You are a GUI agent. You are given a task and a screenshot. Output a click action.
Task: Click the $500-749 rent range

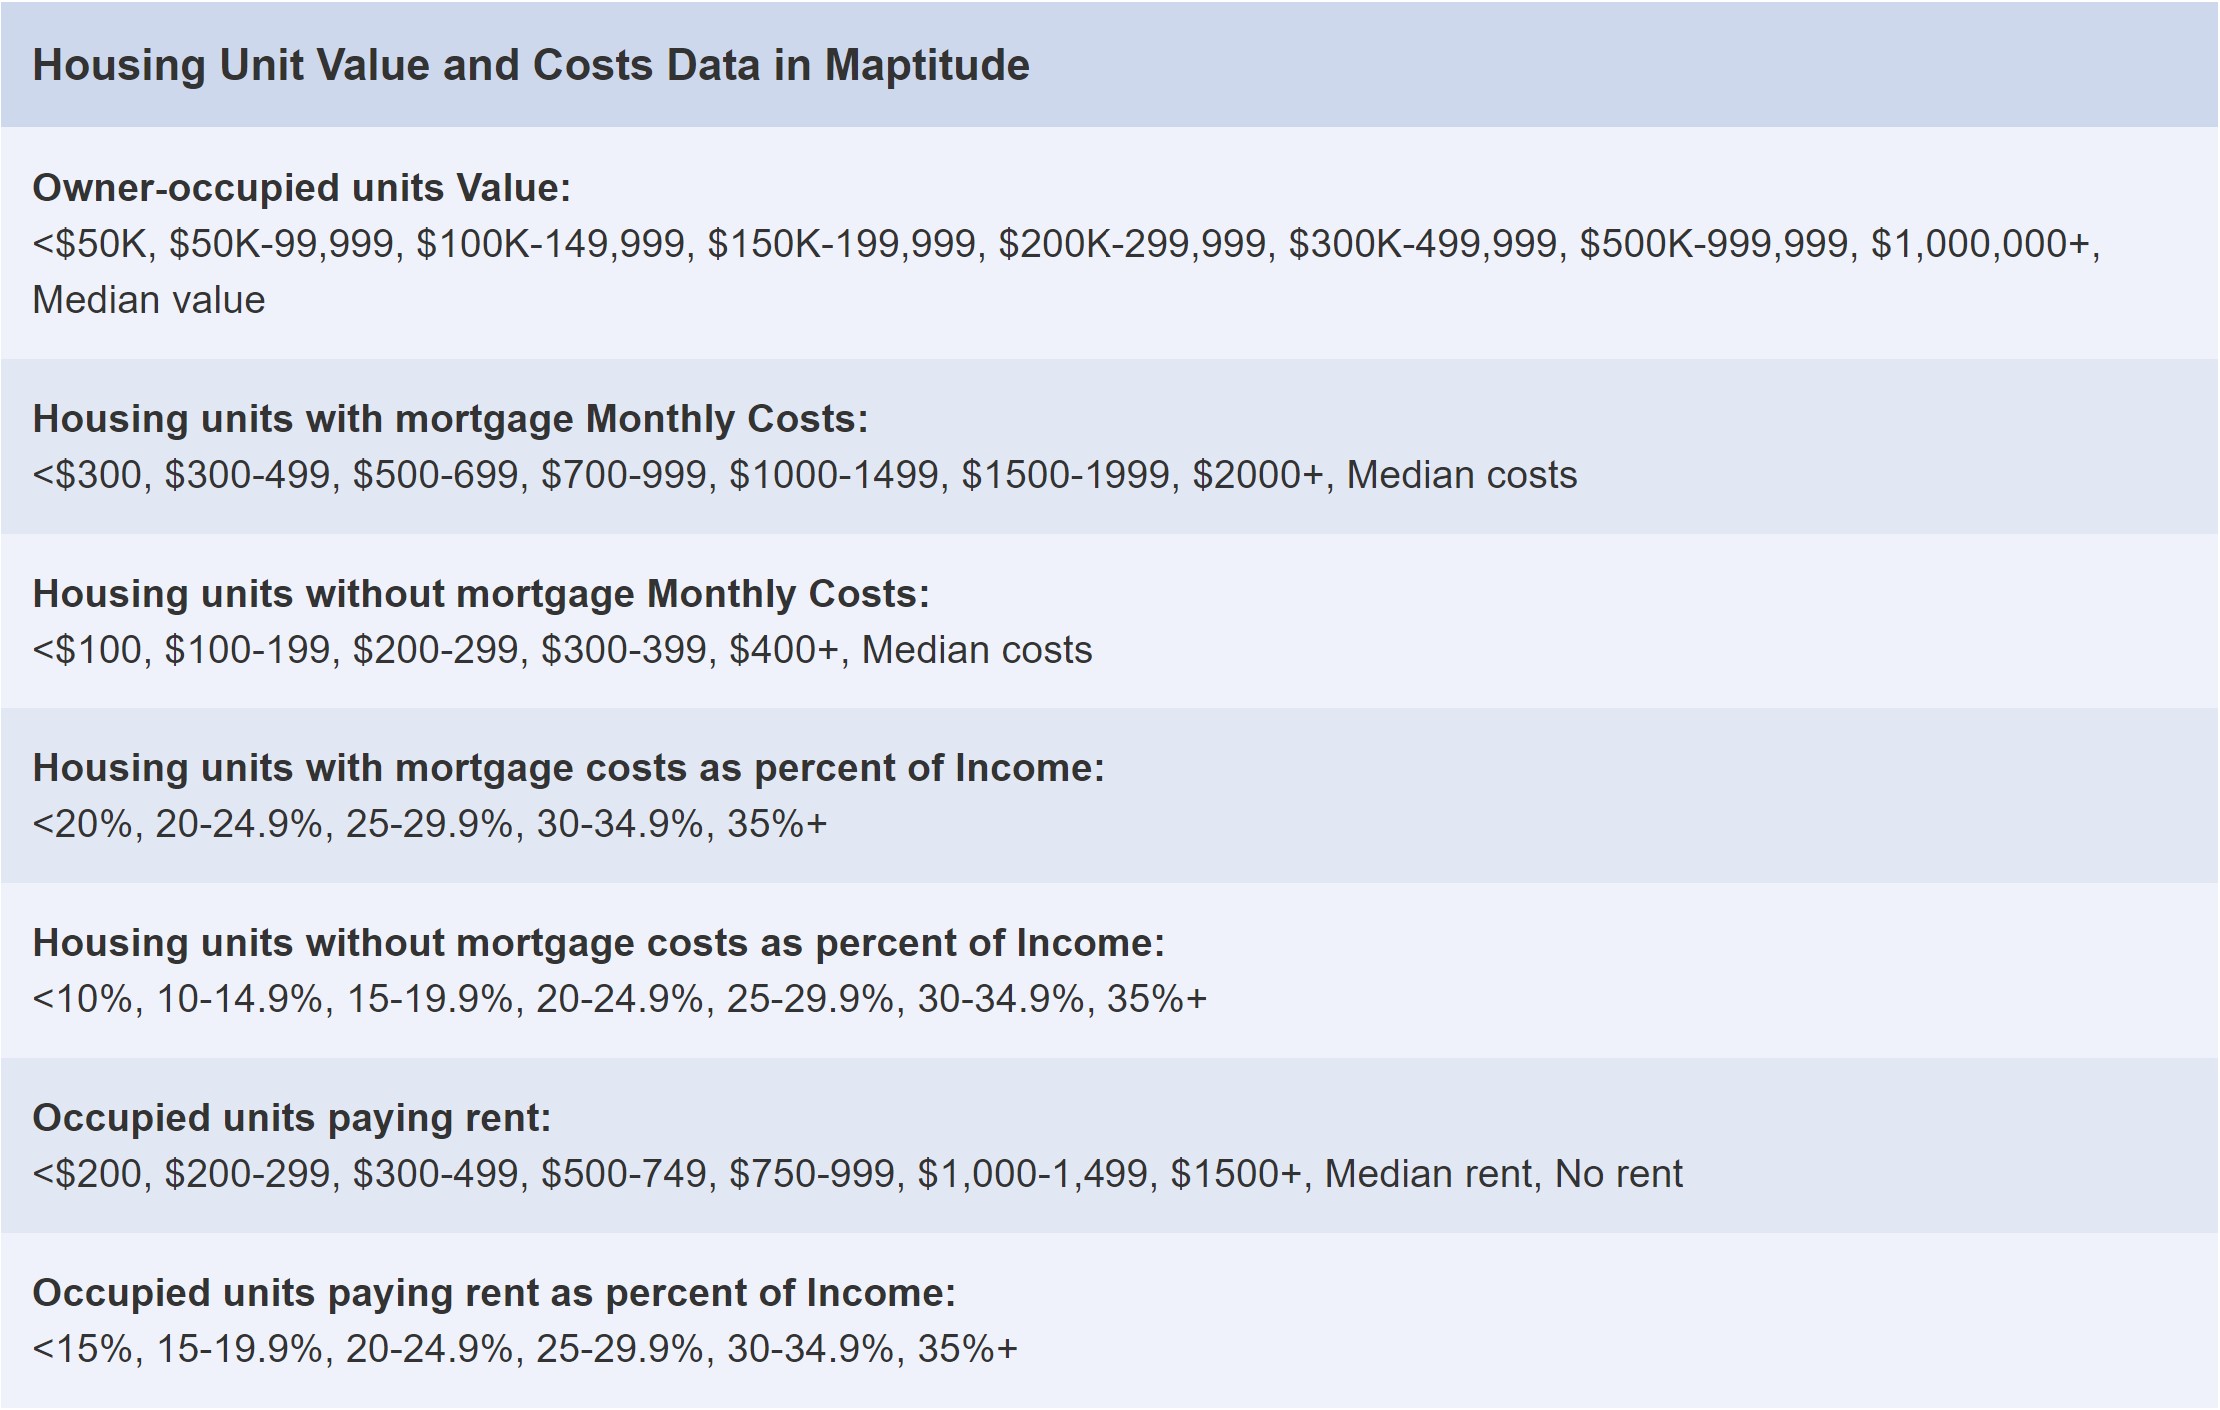click(x=623, y=1174)
